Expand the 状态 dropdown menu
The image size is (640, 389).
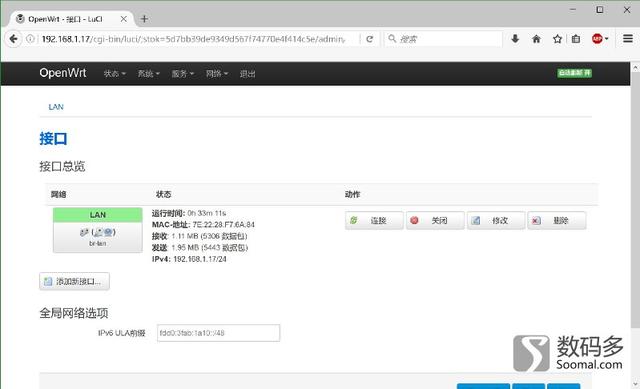[x=114, y=74]
